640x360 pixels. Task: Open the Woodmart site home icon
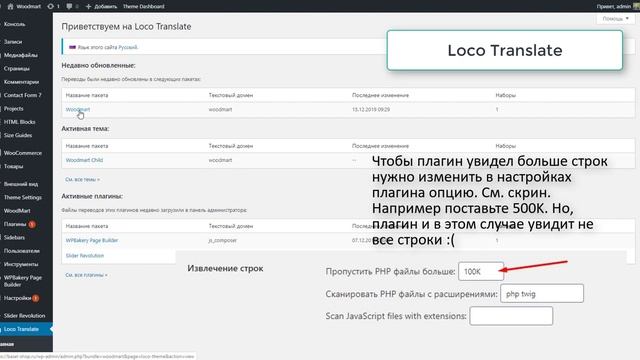click(x=11, y=6)
